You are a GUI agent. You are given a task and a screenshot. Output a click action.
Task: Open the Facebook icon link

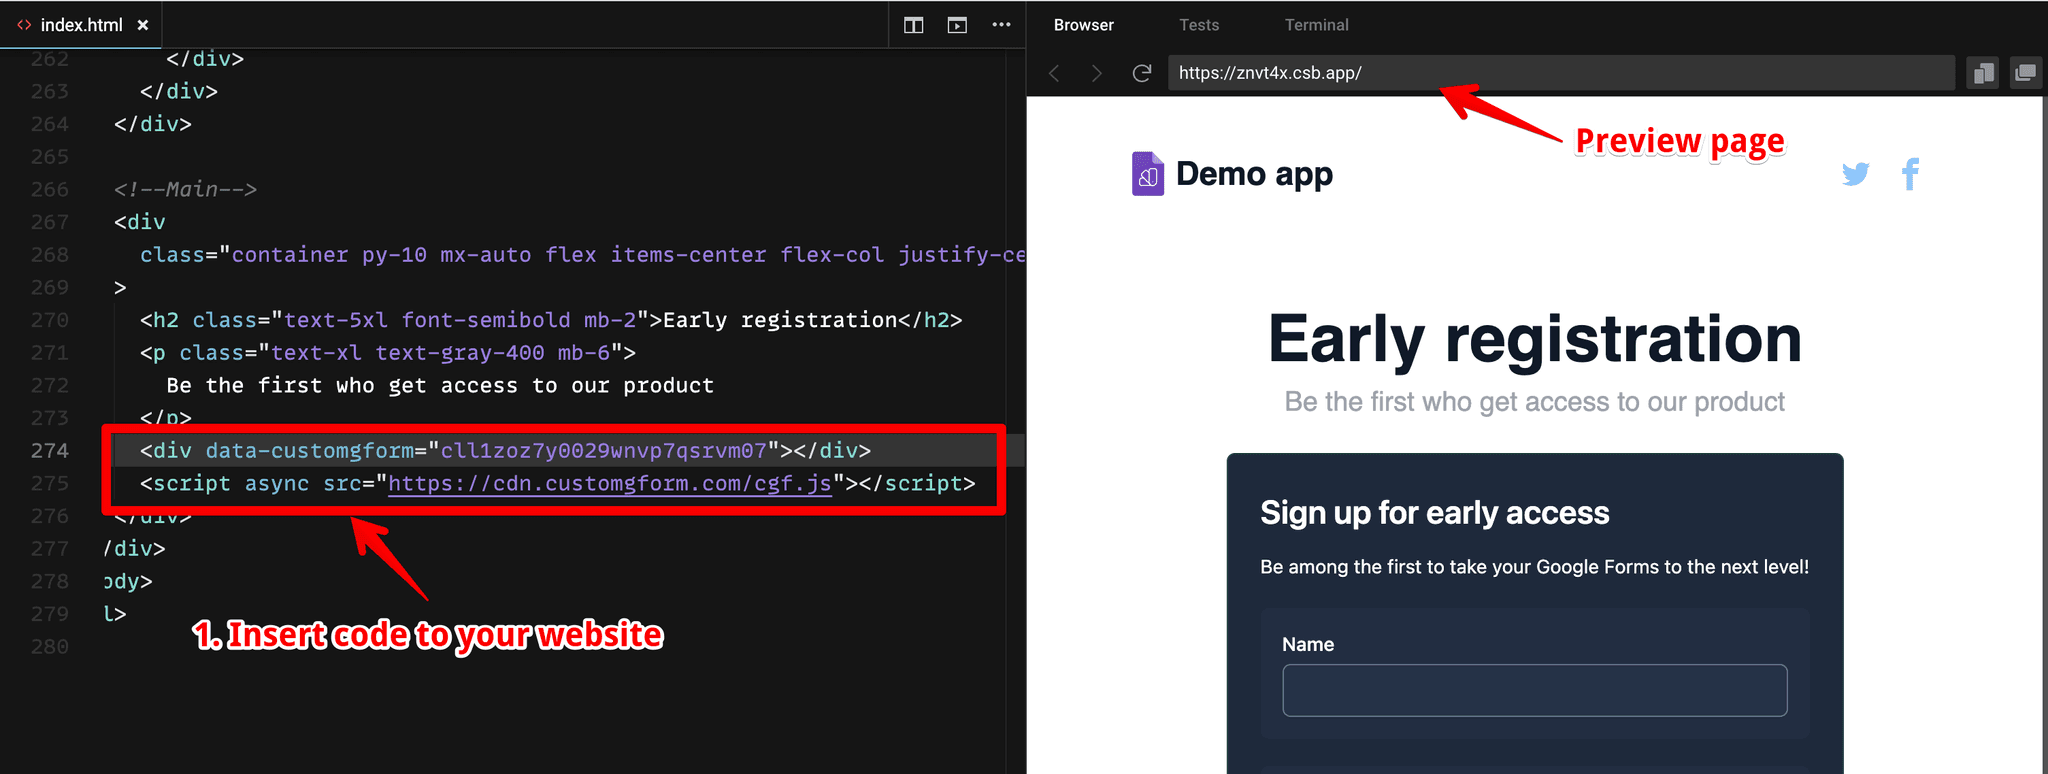click(x=1910, y=174)
